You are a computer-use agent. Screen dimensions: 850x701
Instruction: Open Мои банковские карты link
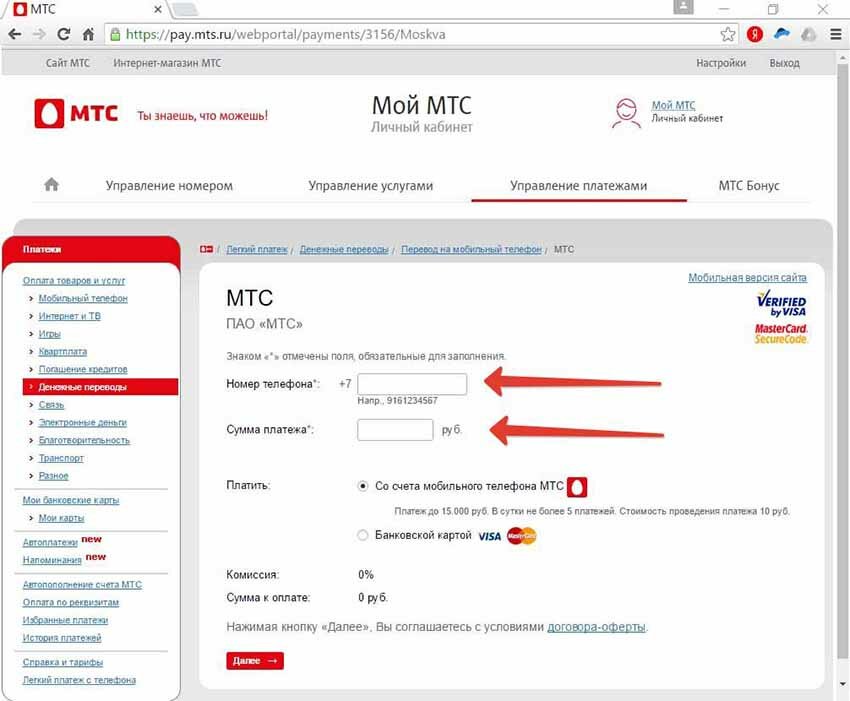pos(71,500)
